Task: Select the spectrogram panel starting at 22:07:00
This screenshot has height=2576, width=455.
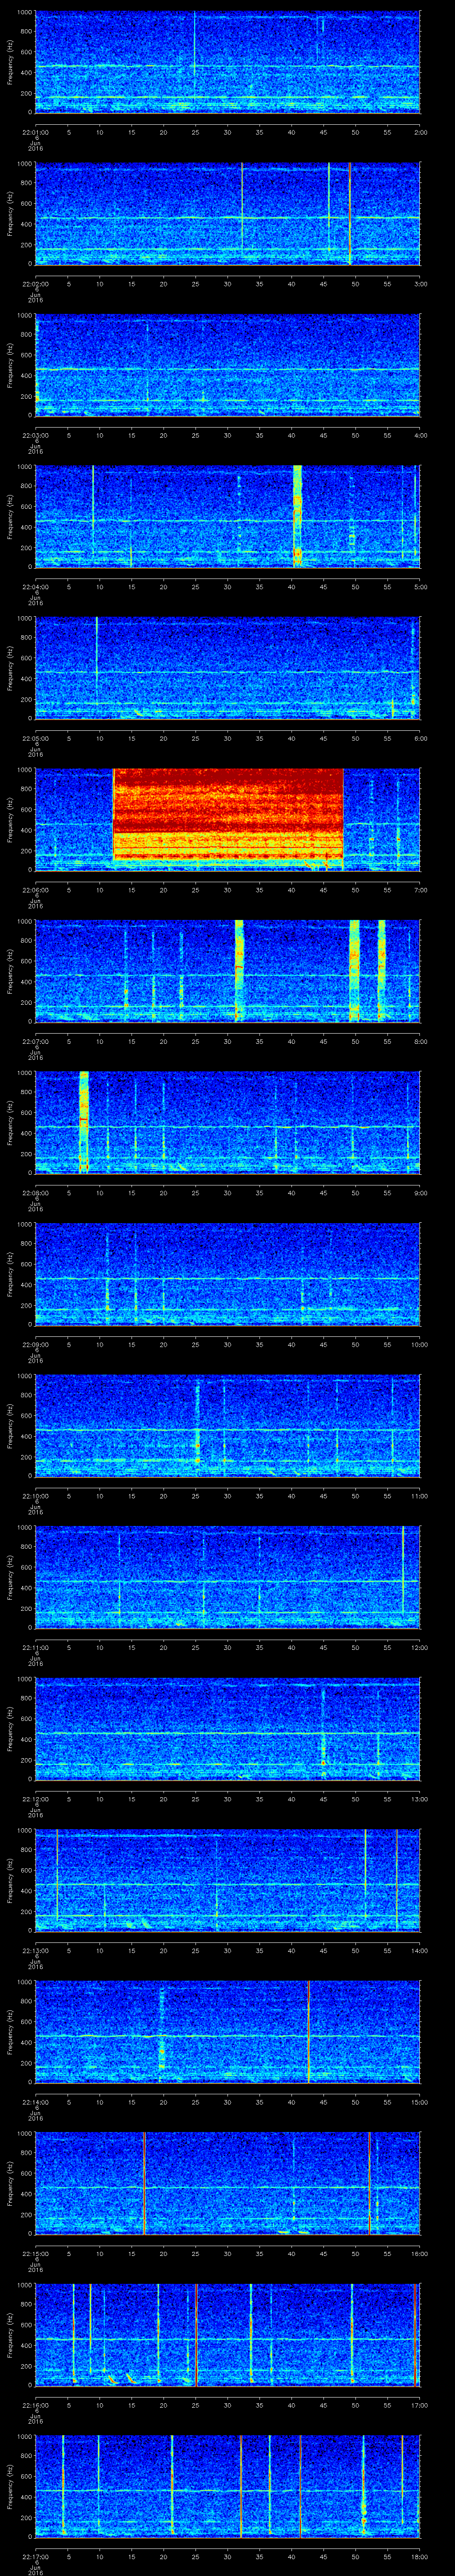Action: coord(227,971)
